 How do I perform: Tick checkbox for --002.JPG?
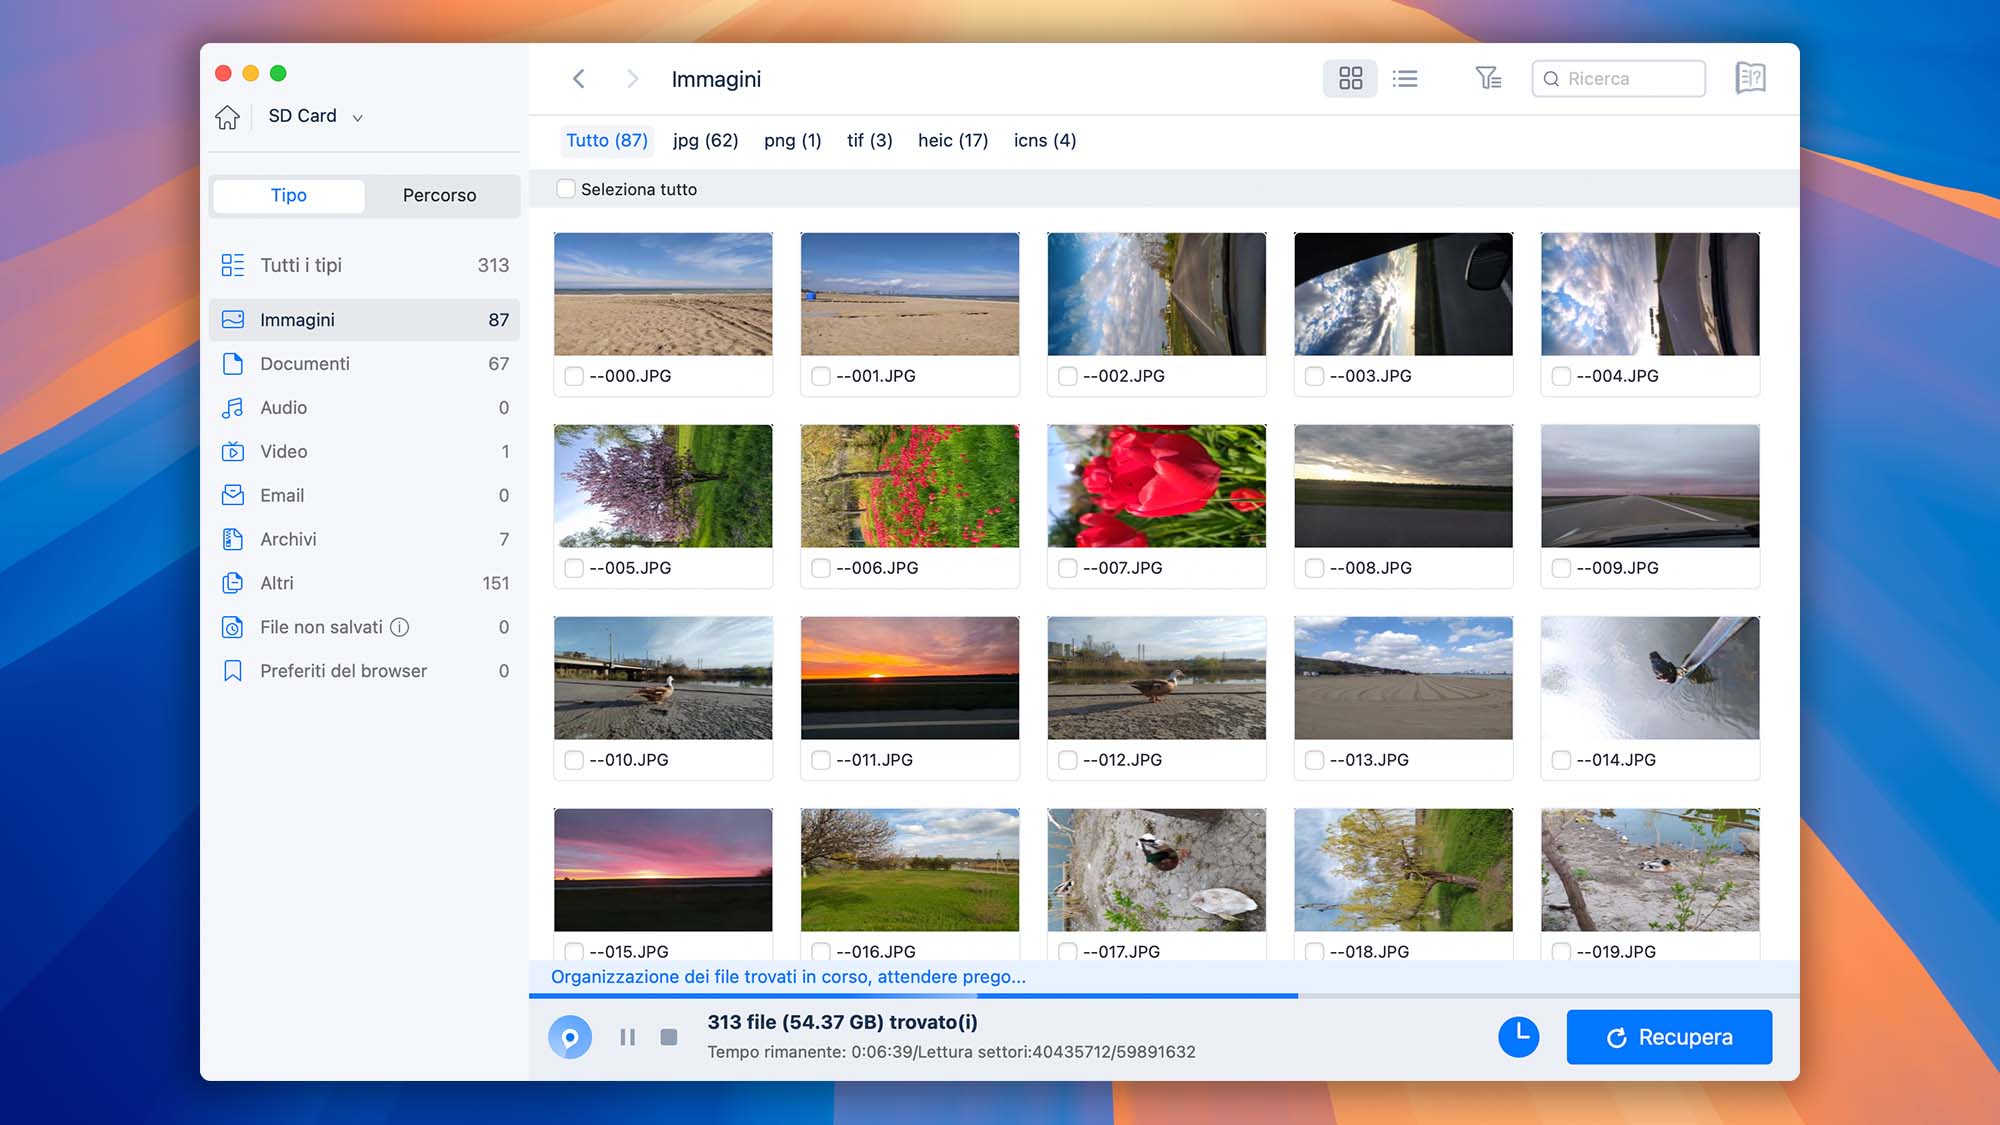[1068, 376]
